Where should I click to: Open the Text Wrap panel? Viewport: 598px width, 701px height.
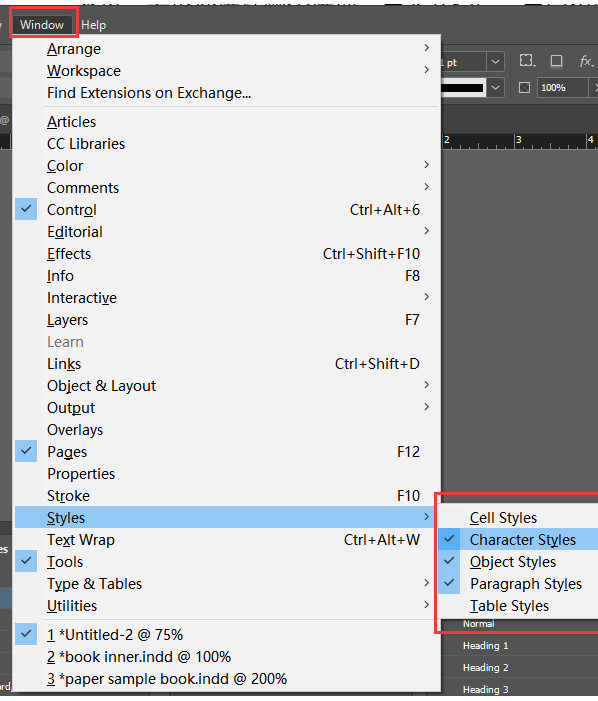227,540
